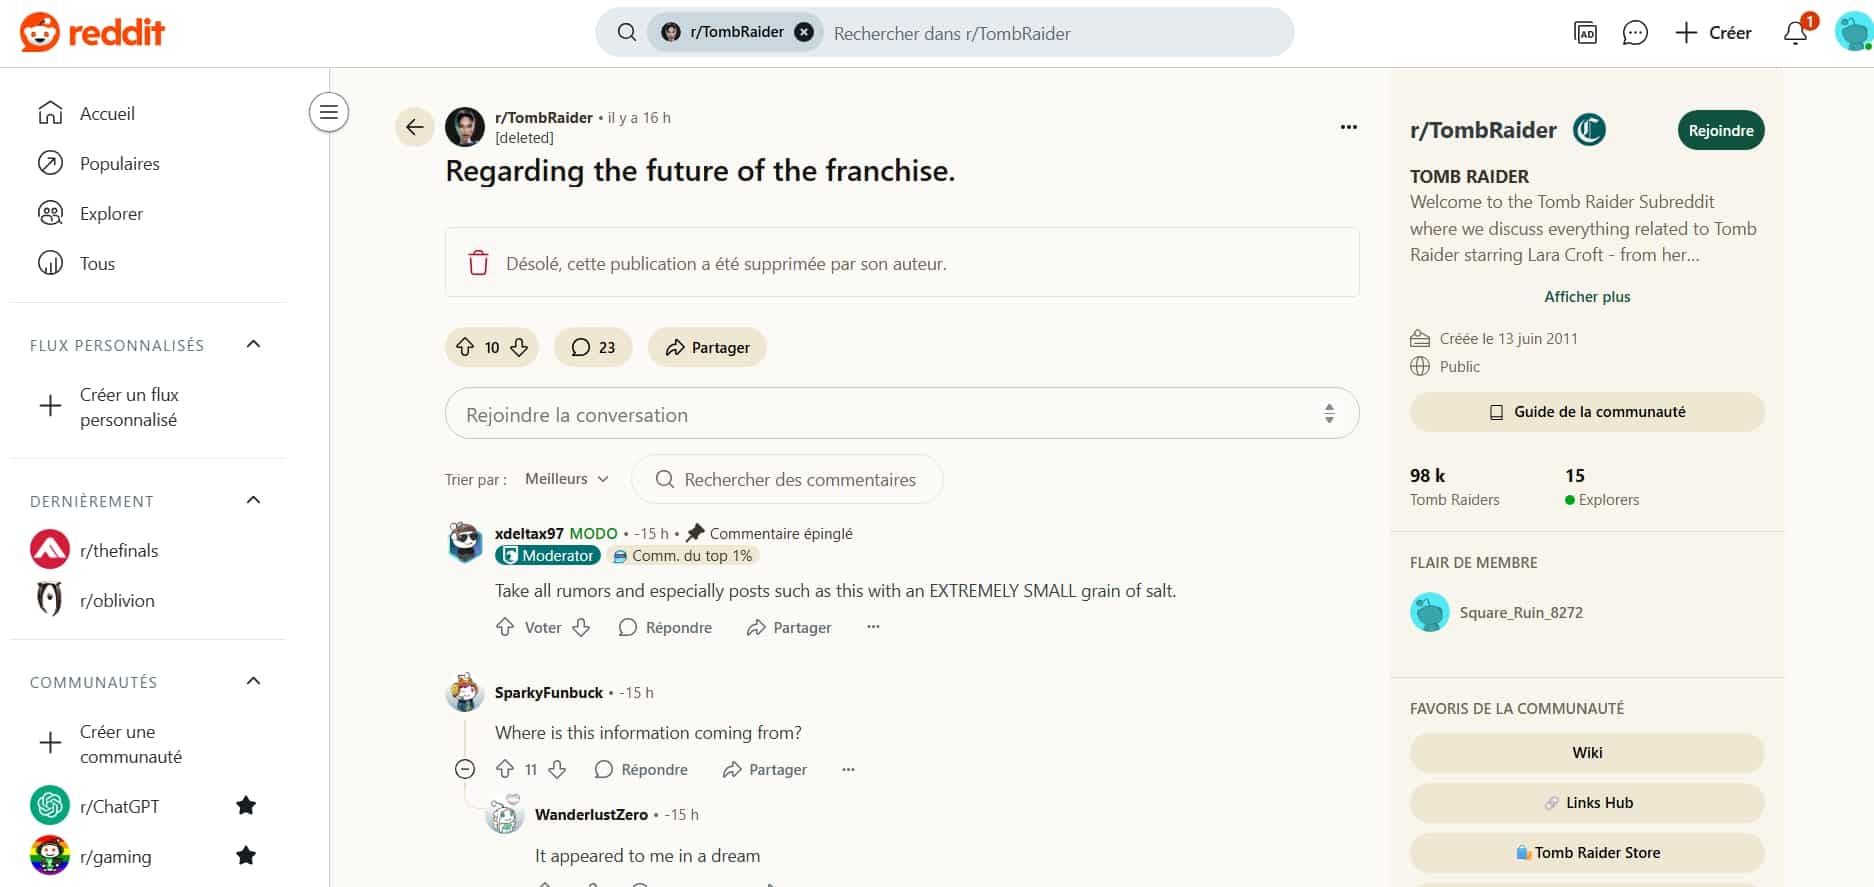Collapse the Communautés section
Viewport: 1874px width, 887px height.
254,682
